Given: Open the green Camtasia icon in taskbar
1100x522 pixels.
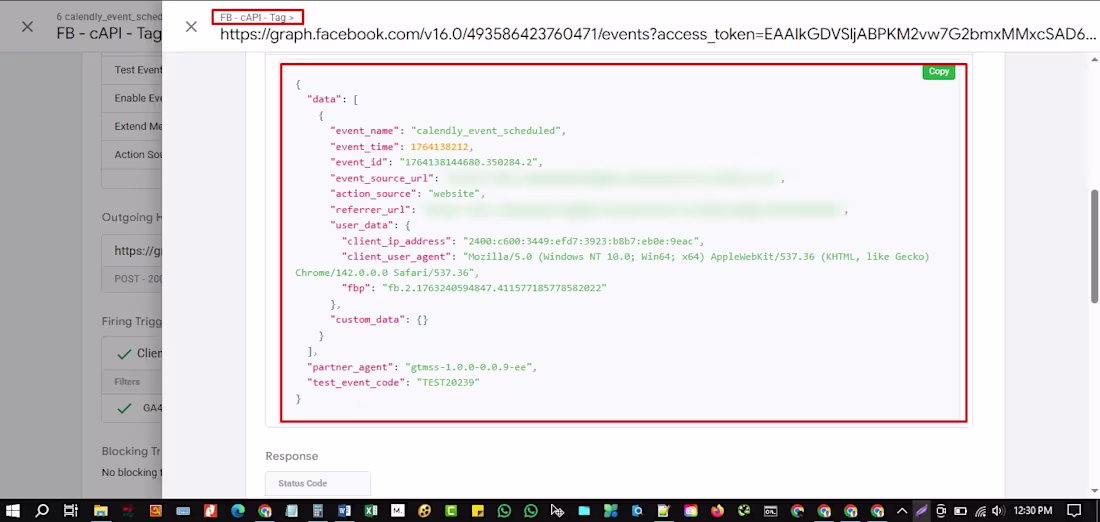Looking at the screenshot, I should [x=451, y=511].
